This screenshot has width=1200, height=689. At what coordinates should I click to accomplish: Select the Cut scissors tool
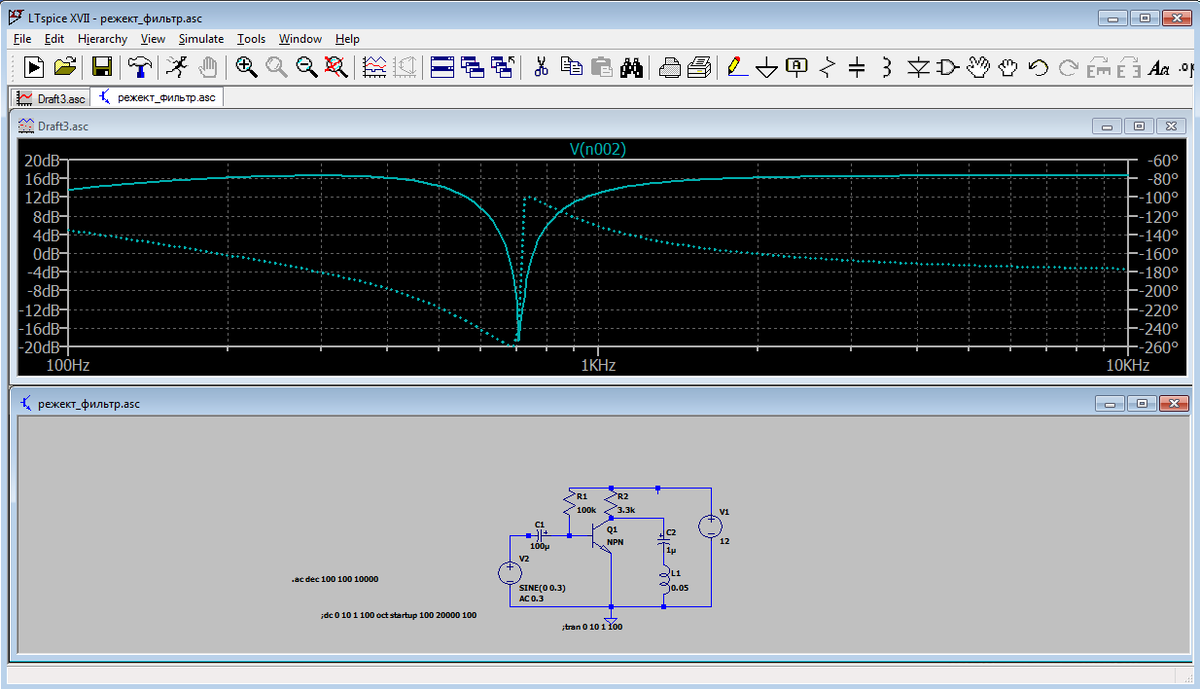click(x=541, y=67)
